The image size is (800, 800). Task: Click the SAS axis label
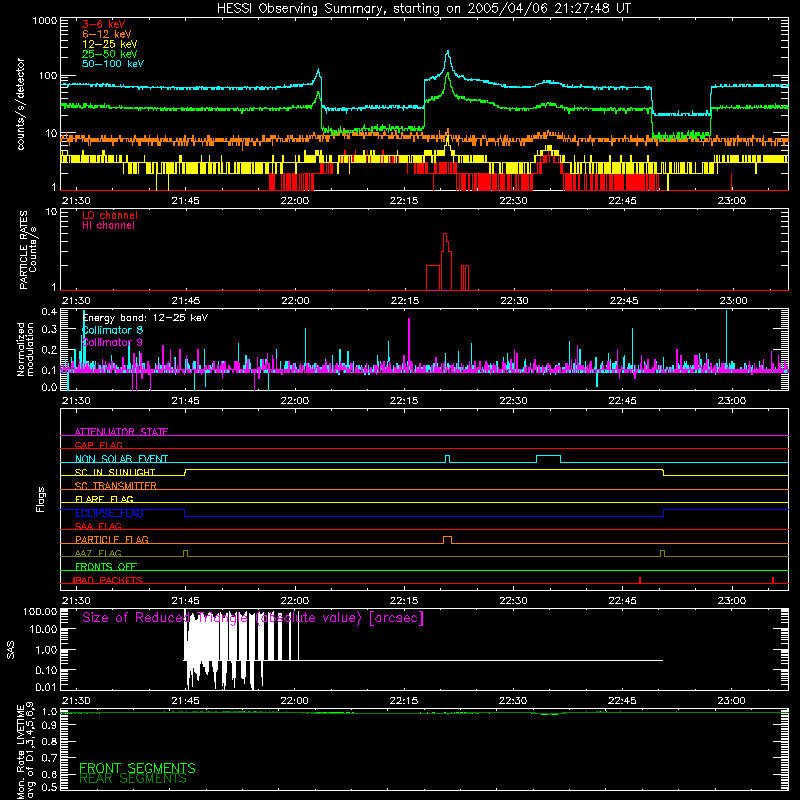coord(11,650)
